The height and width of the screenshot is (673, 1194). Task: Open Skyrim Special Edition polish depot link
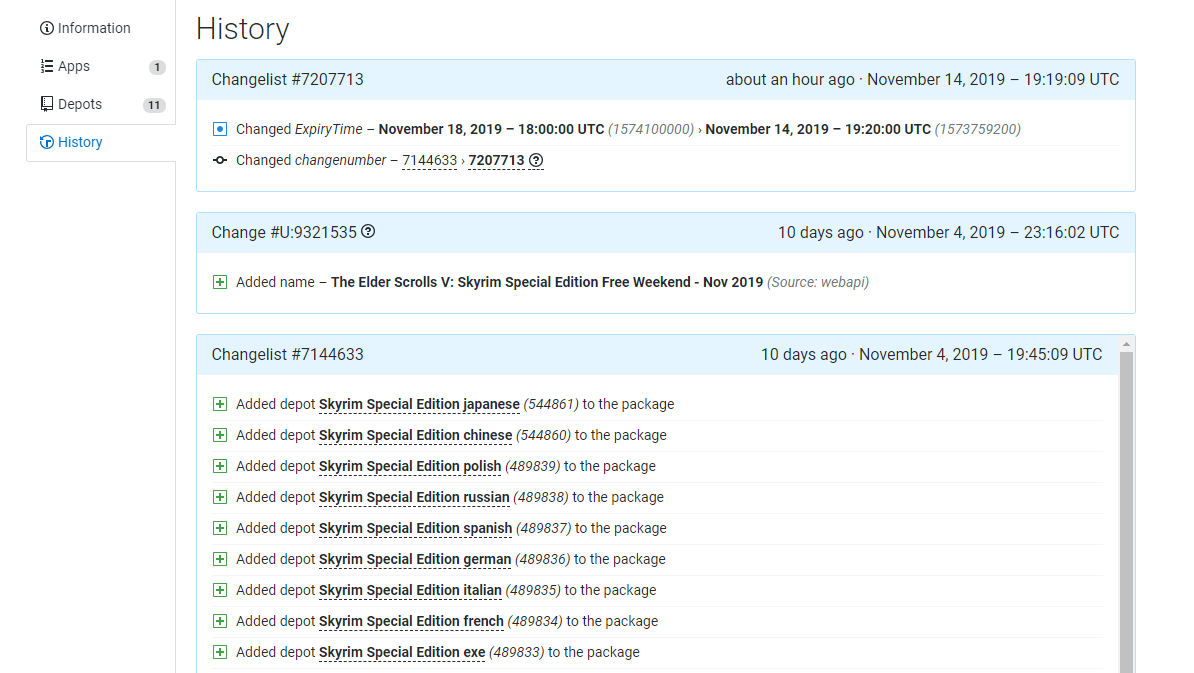pyautogui.click(x=410, y=466)
